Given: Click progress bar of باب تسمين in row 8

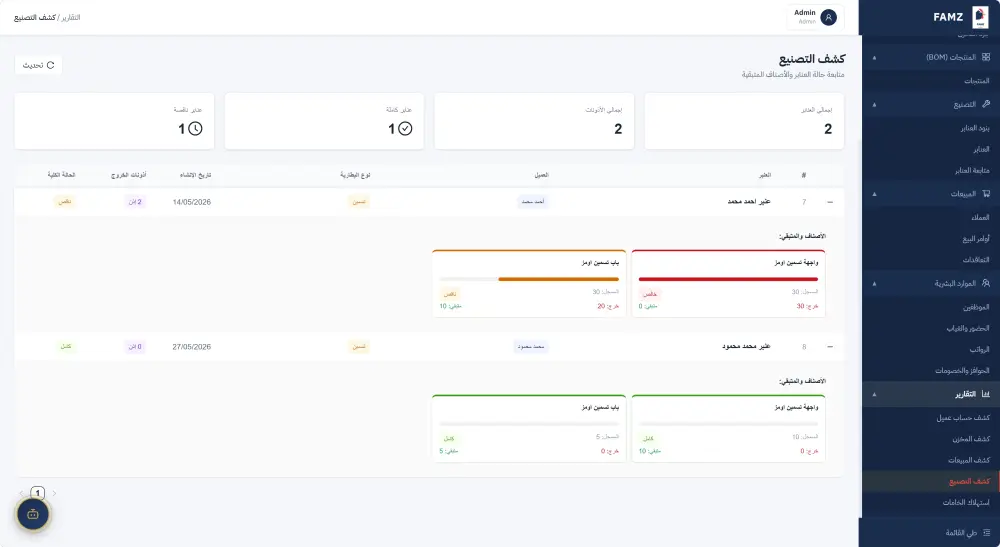Looking at the screenshot, I should (529, 423).
